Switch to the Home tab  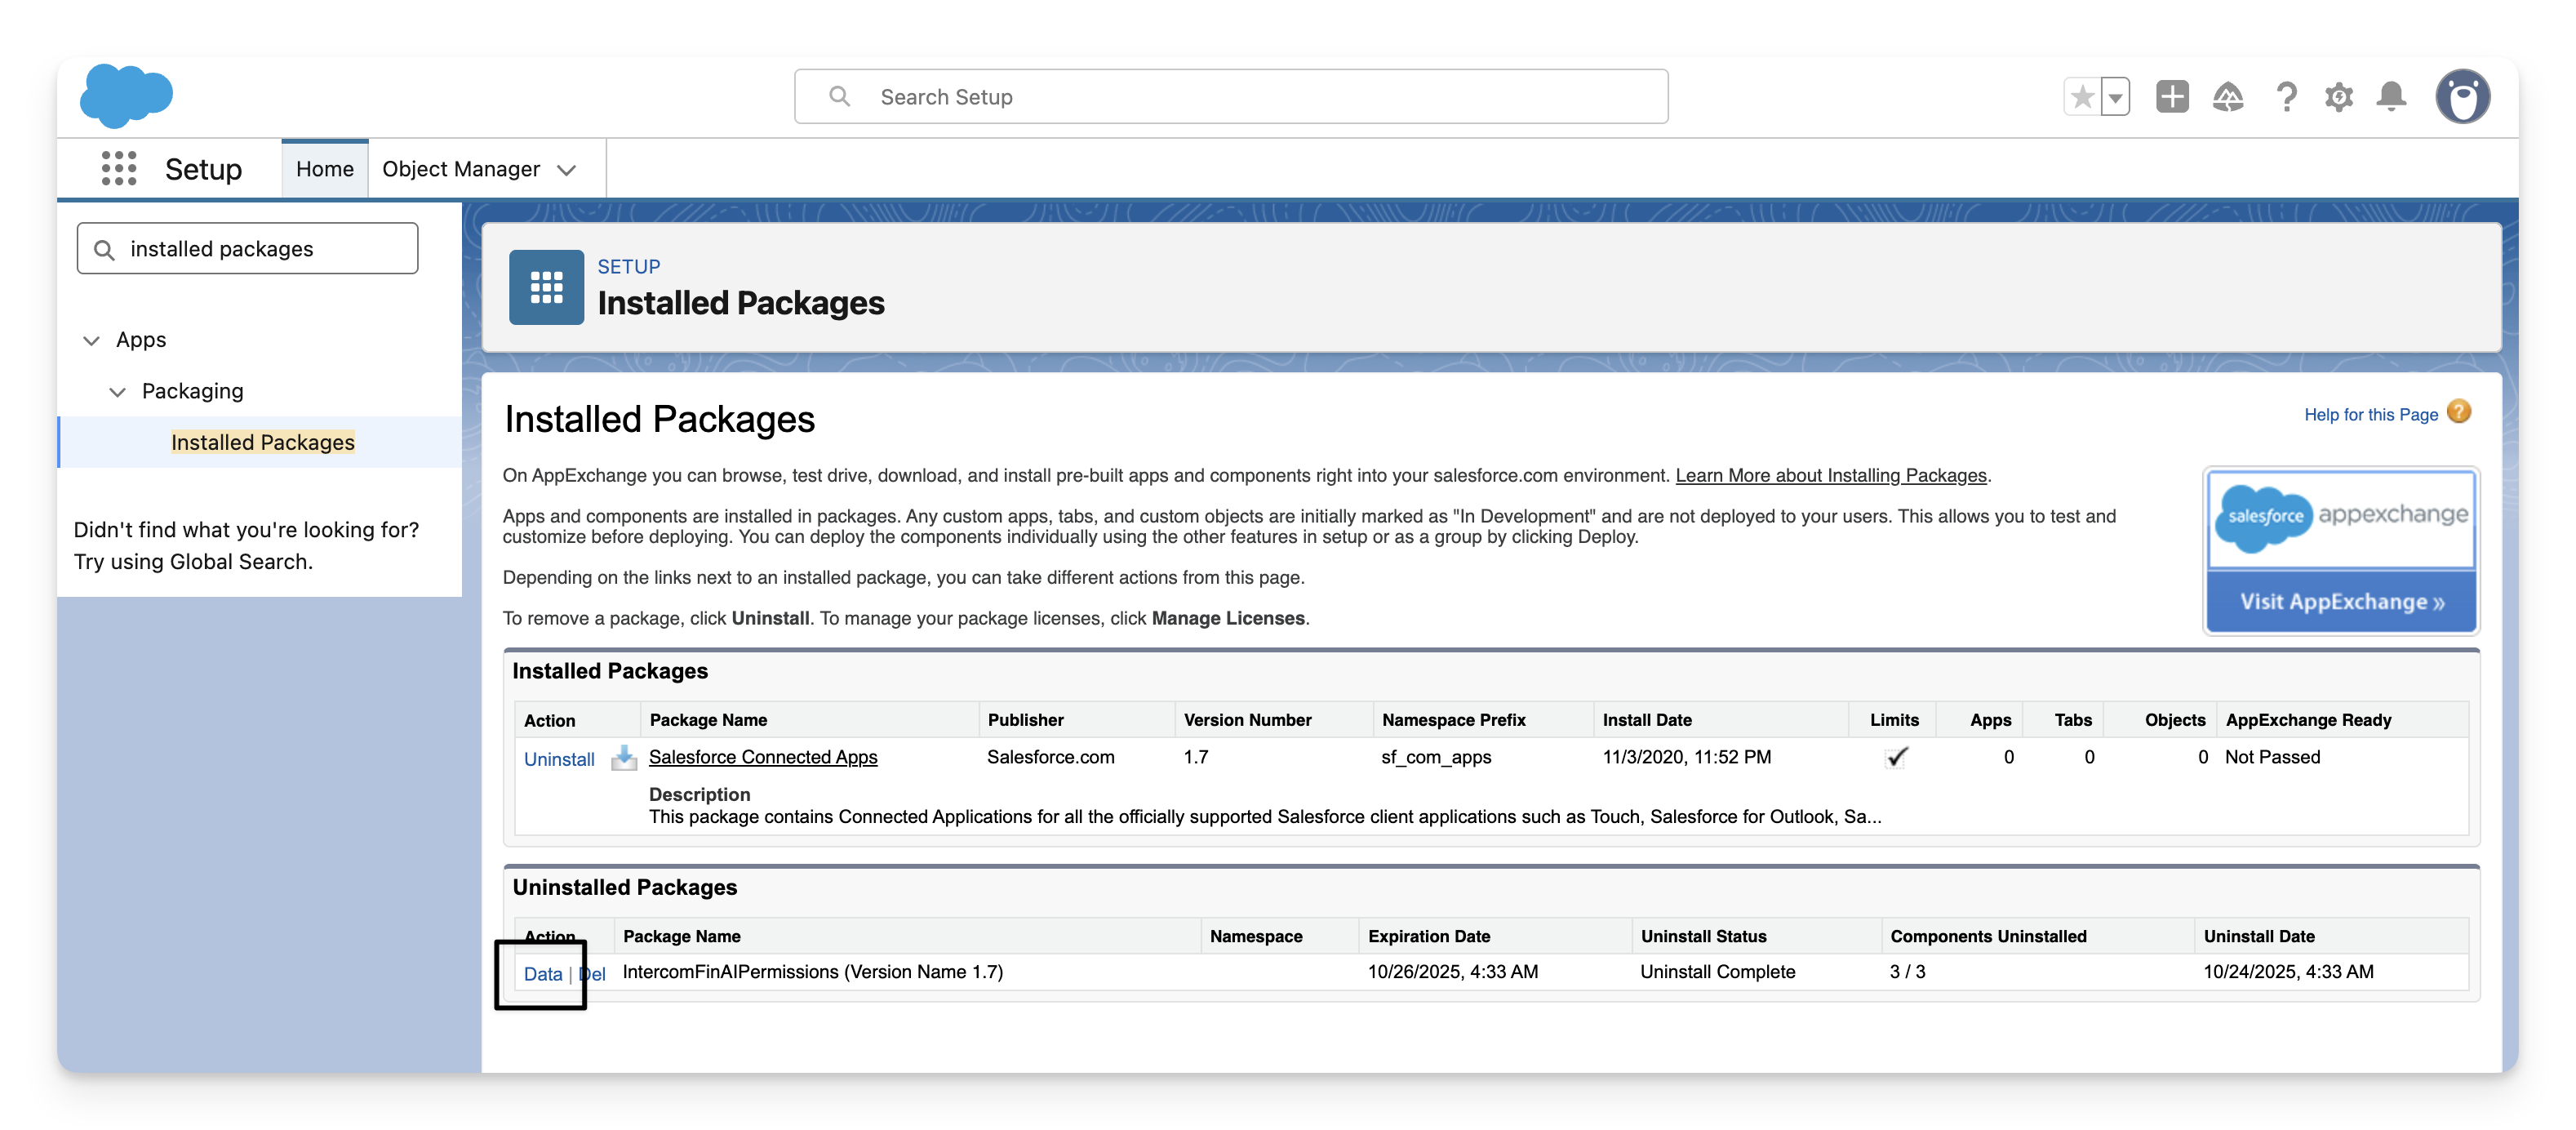click(x=325, y=169)
